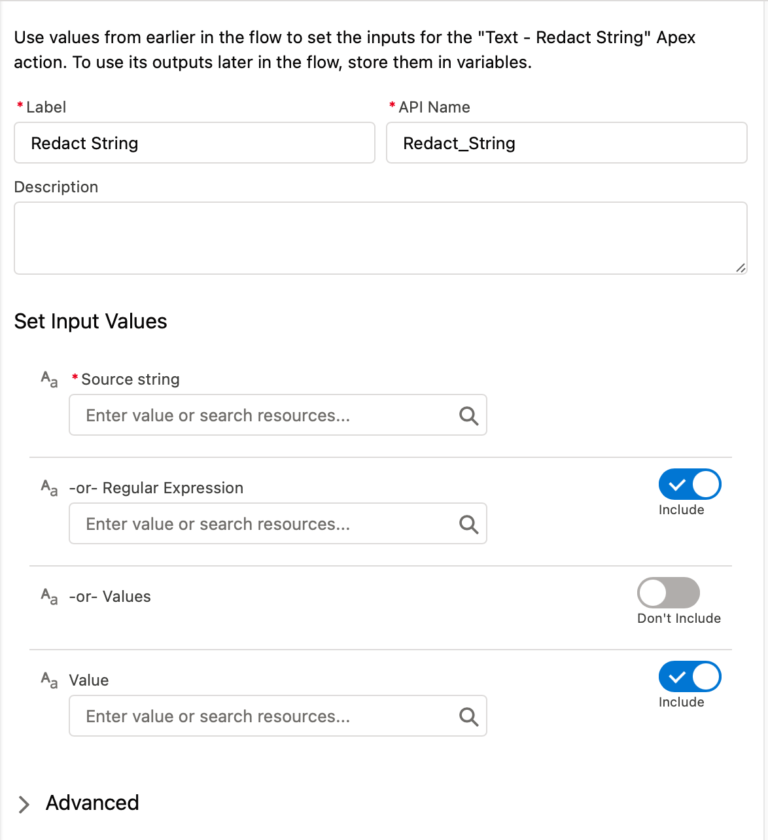Click the Include label under Regular Expression
This screenshot has height=840, width=768.
tap(684, 509)
